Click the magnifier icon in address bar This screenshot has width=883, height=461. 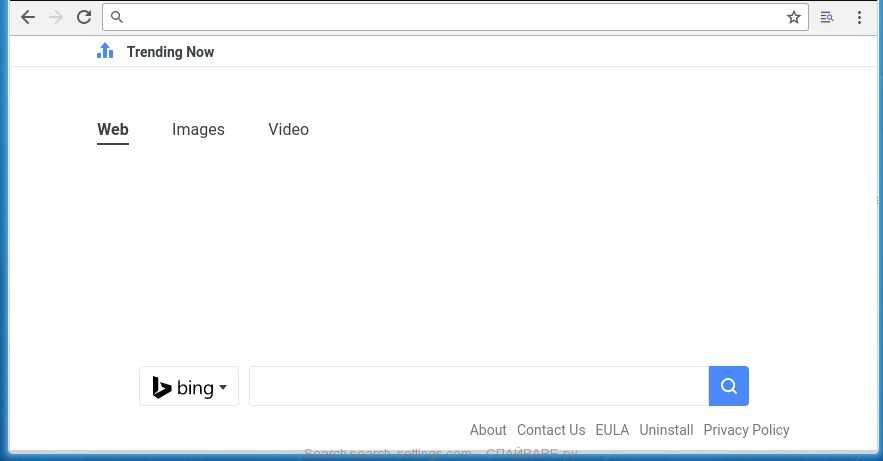click(x=117, y=17)
